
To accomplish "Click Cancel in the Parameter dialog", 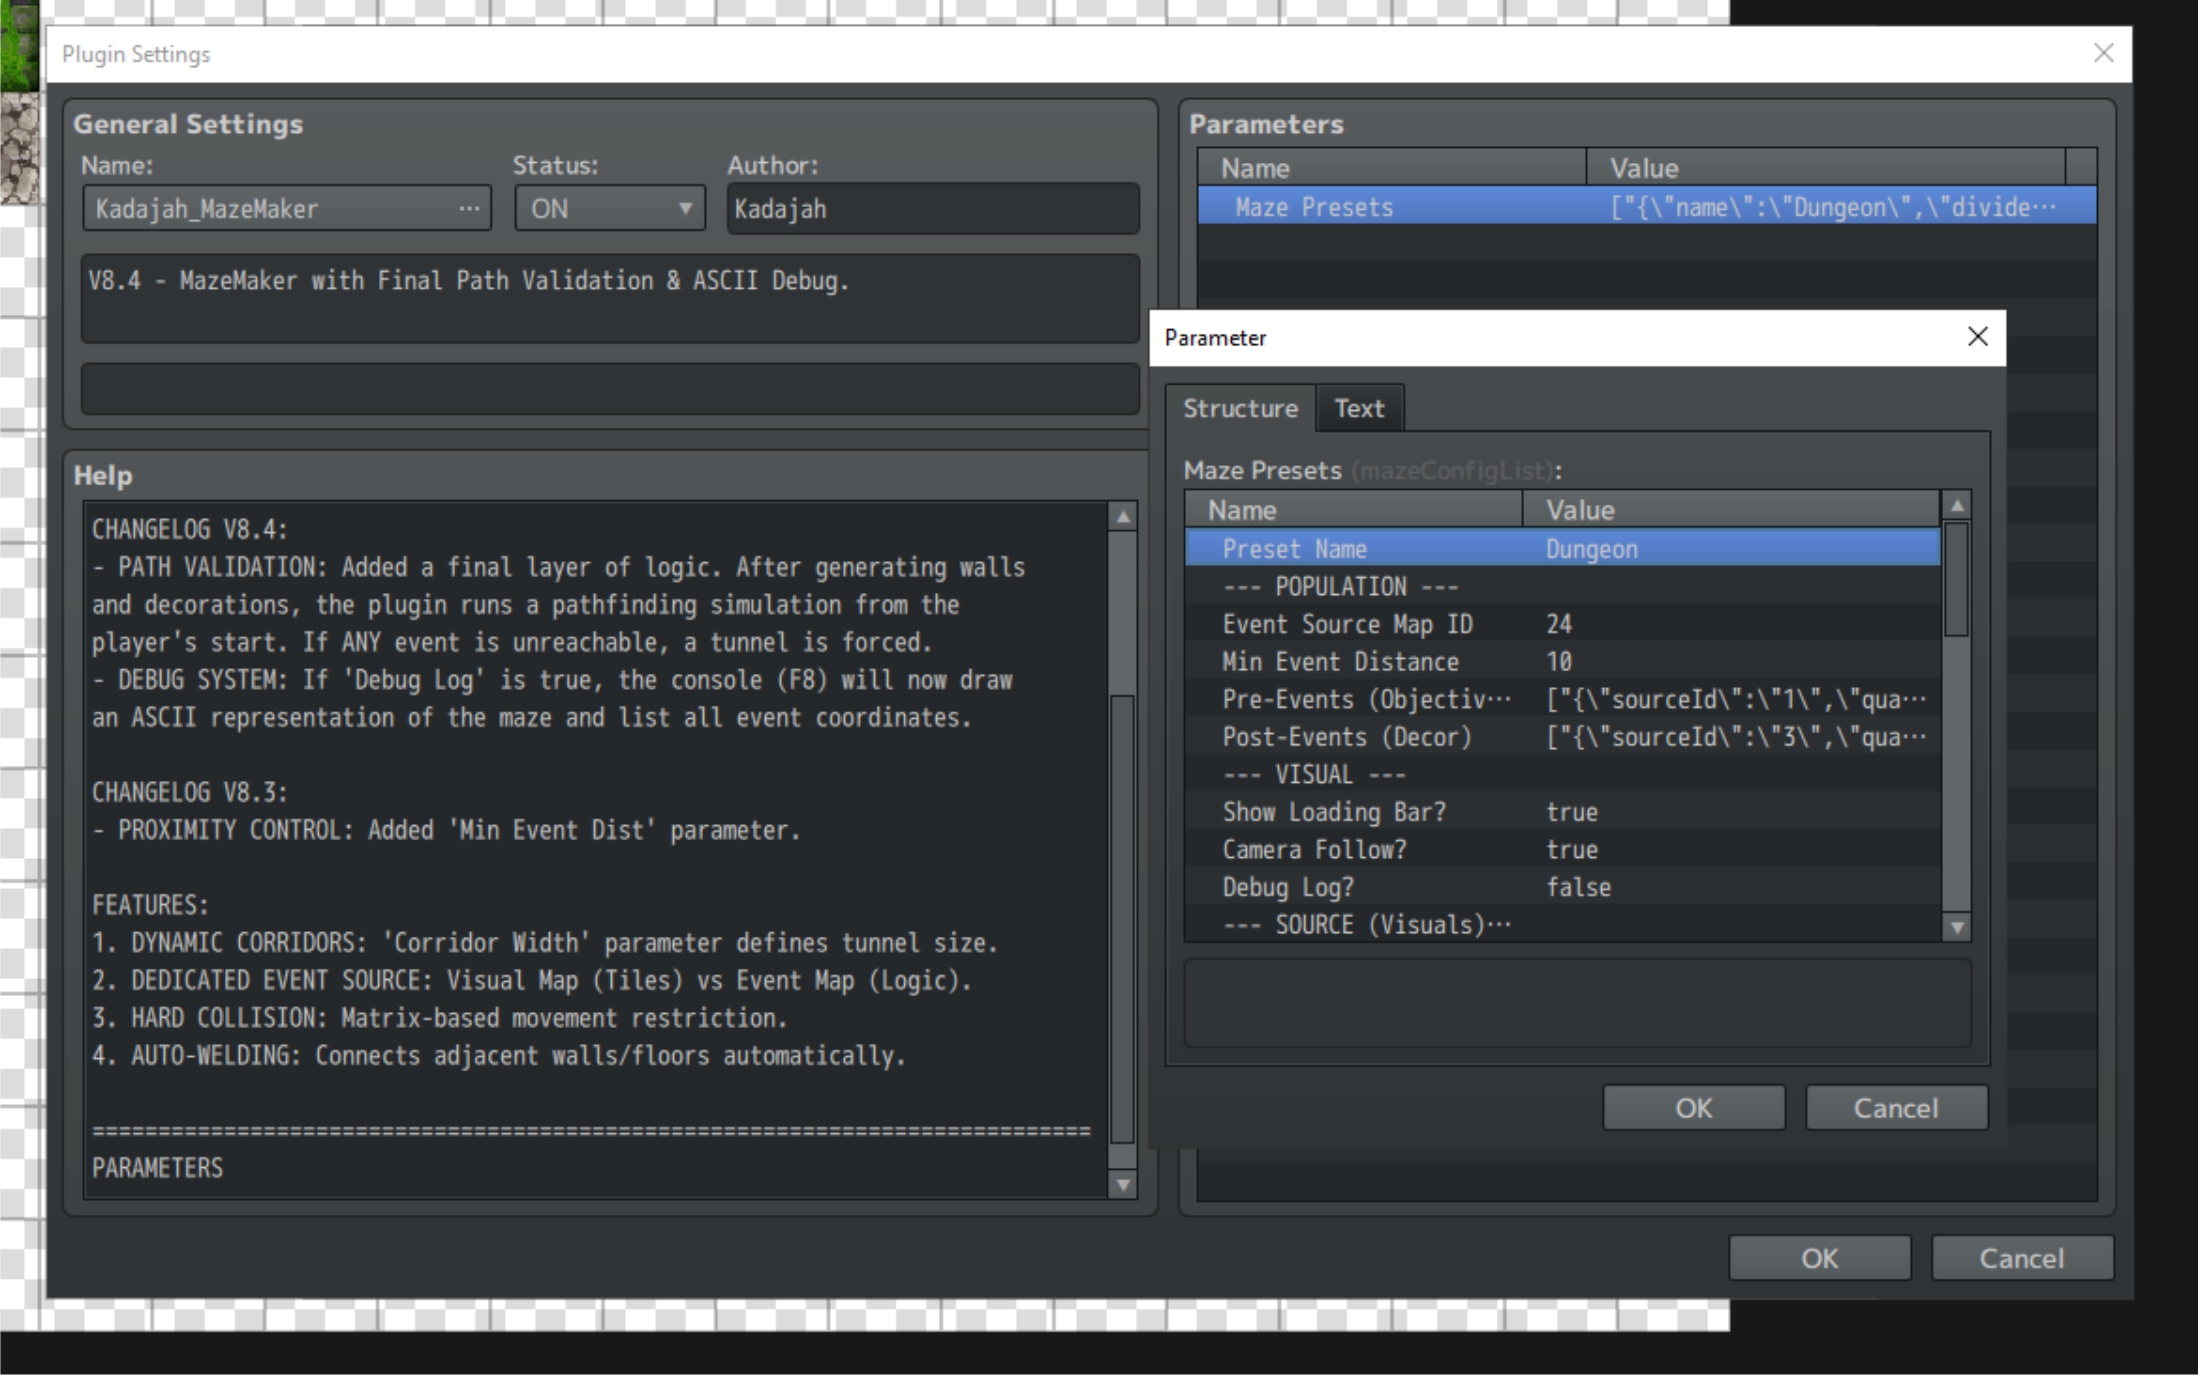I will [1896, 1108].
